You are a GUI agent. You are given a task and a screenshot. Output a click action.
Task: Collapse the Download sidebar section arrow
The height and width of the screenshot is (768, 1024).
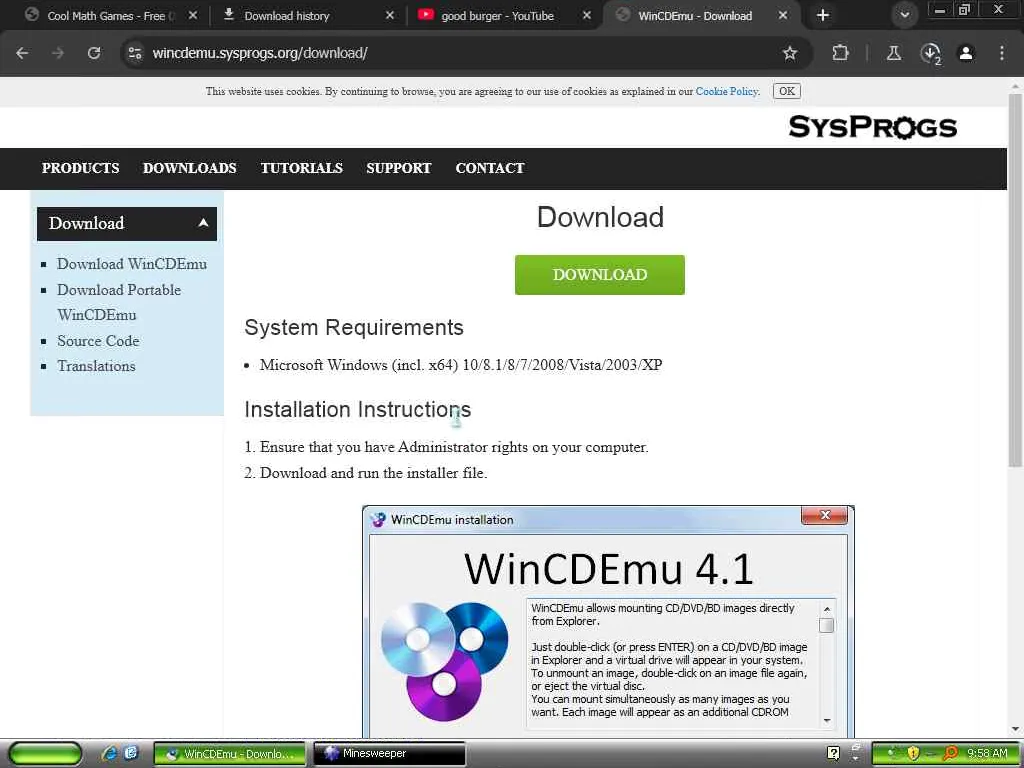tap(203, 223)
